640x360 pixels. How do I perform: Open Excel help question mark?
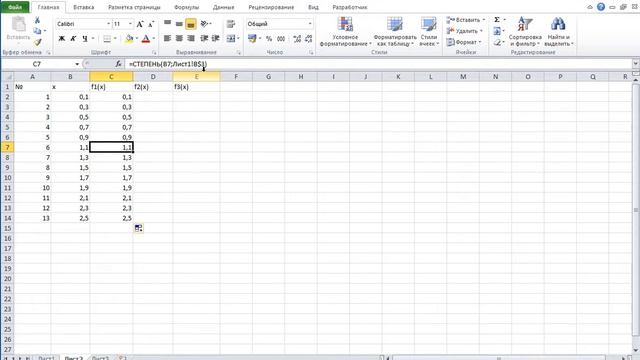[601, 7]
